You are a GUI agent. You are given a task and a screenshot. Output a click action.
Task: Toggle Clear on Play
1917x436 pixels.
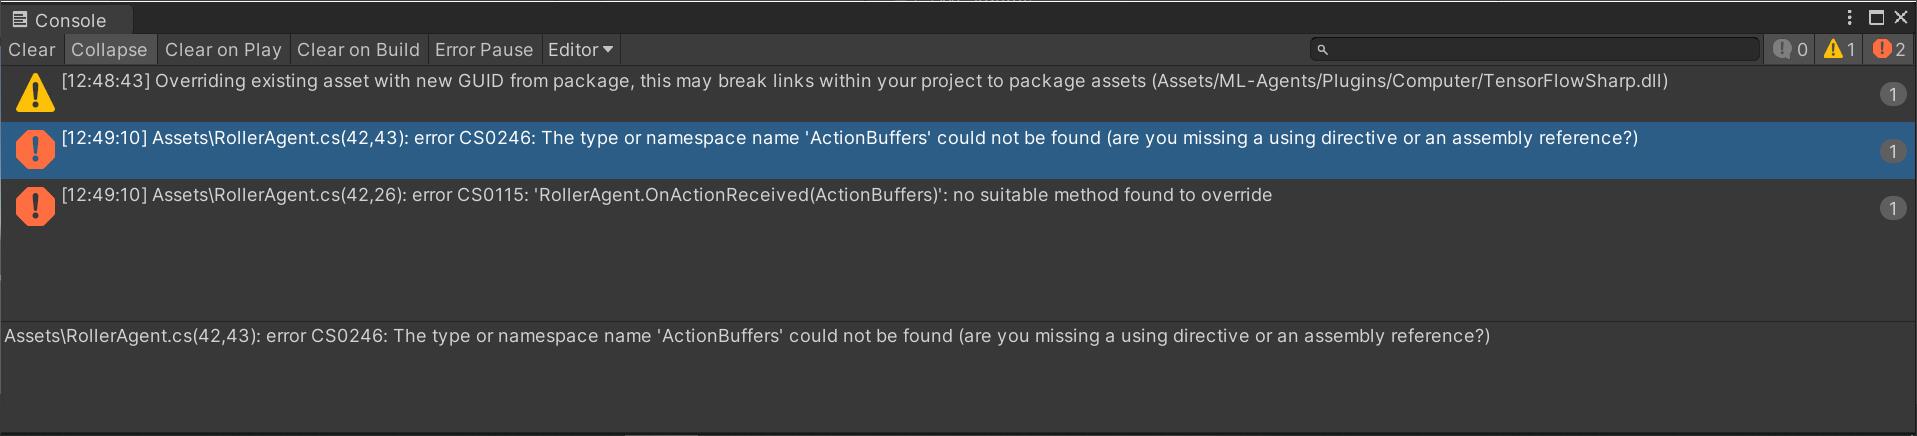pos(223,49)
